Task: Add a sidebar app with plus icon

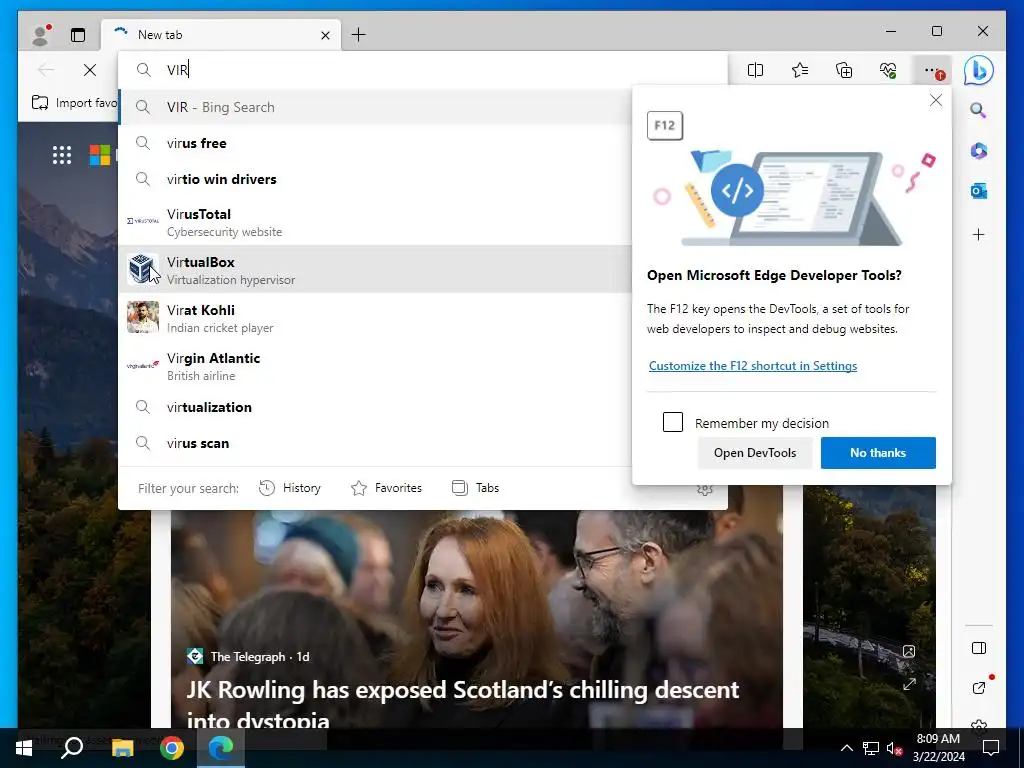Action: pos(978,234)
